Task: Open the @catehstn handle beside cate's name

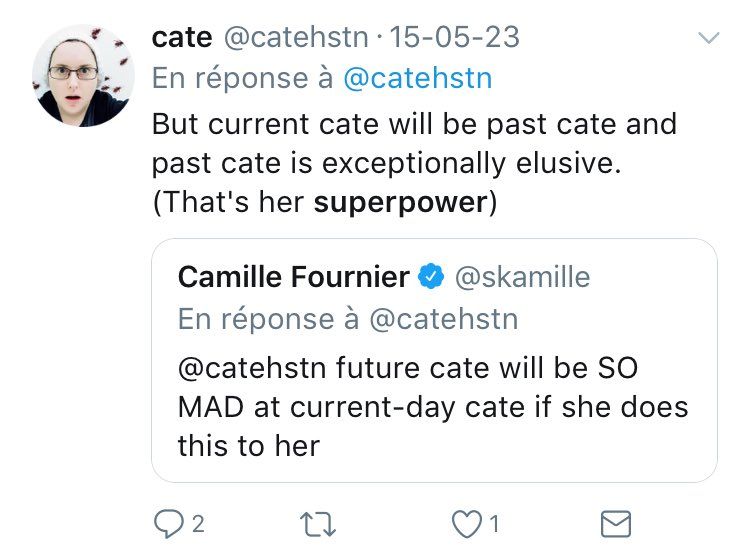Action: point(299,37)
